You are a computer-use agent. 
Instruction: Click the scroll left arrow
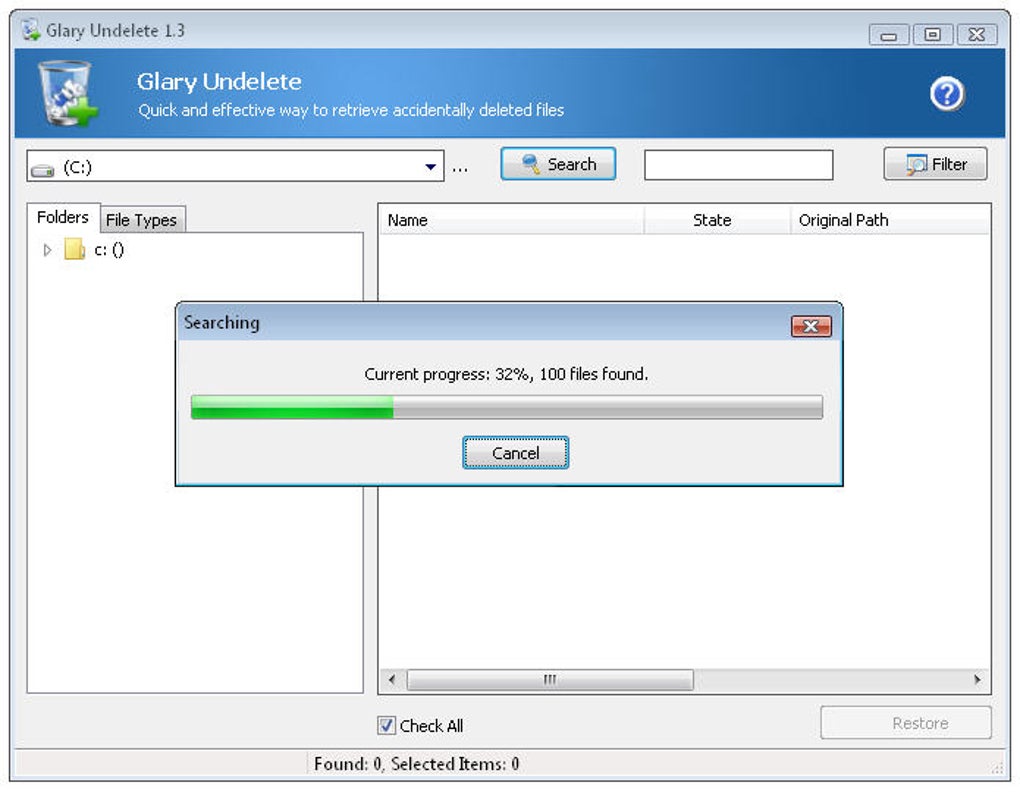point(392,680)
